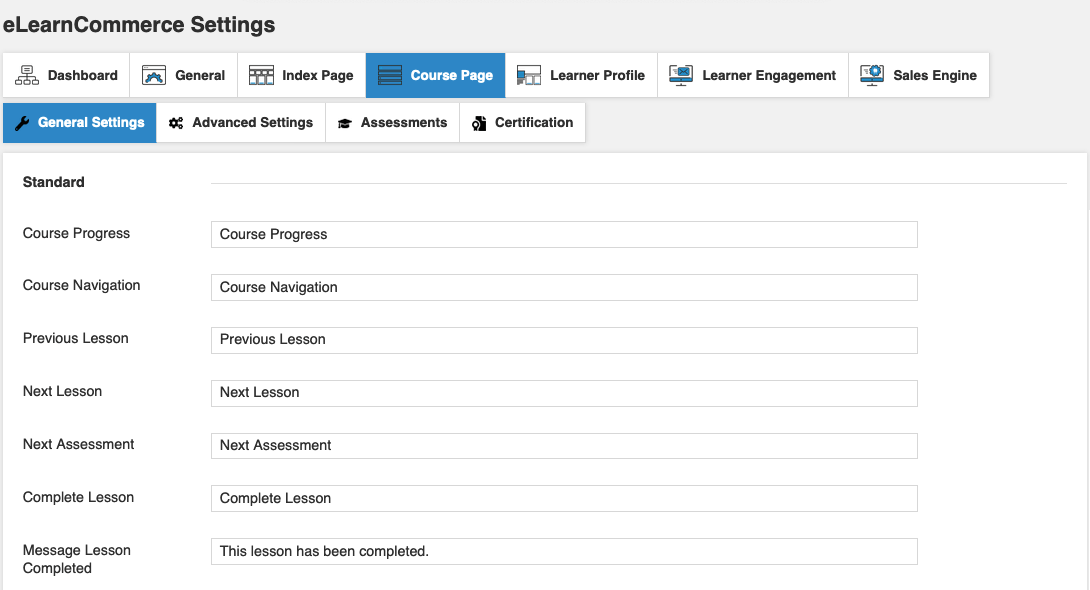Switch to the Advanced Settings sub-tab

pyautogui.click(x=241, y=122)
